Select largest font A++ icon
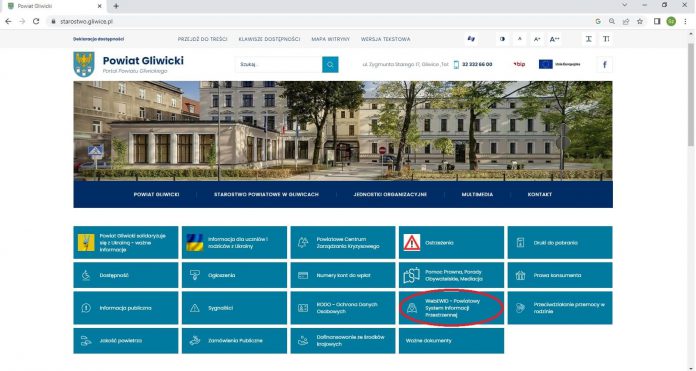The height and width of the screenshot is (371, 696). tap(554, 39)
